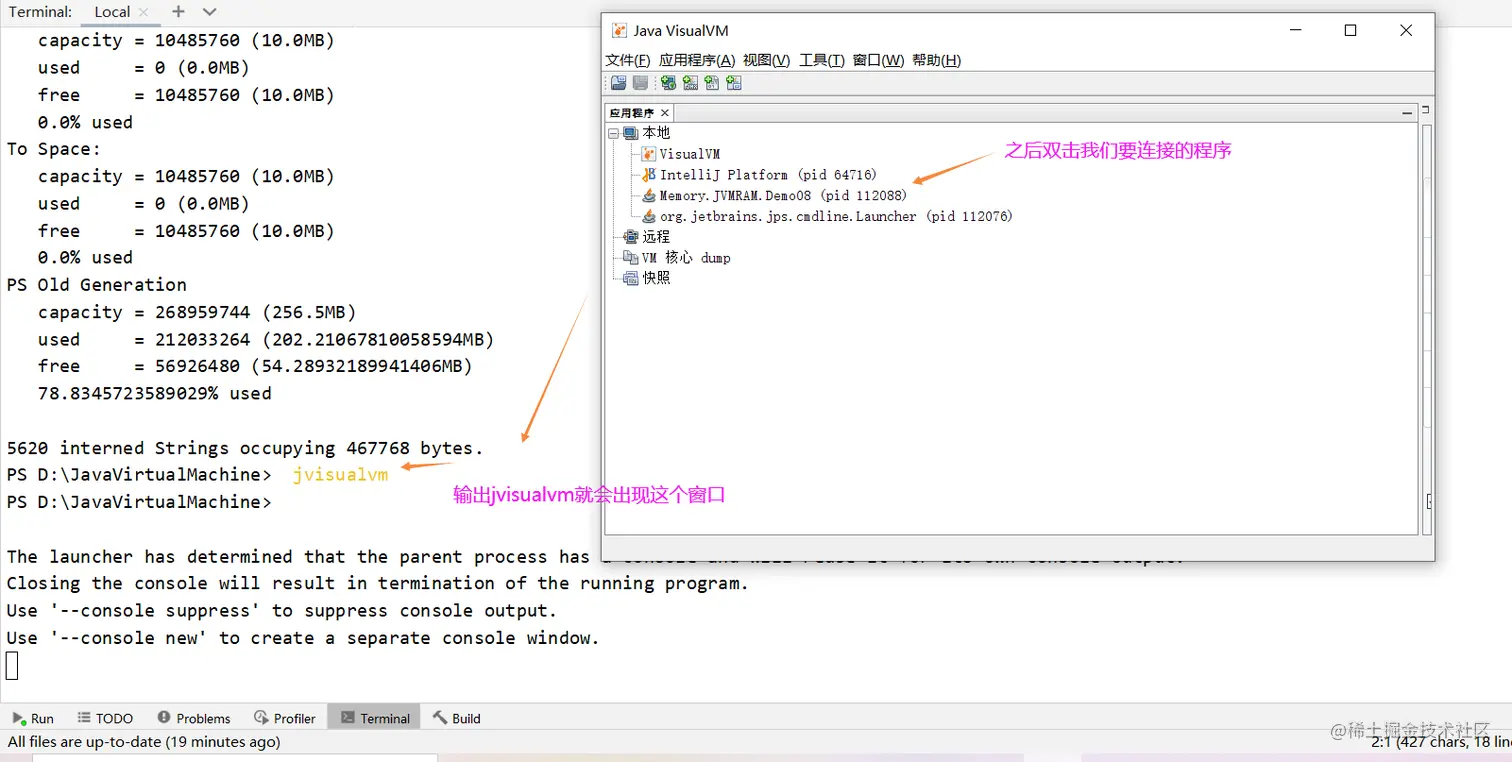Open the terminal tab options dropdown arrow

click(209, 12)
